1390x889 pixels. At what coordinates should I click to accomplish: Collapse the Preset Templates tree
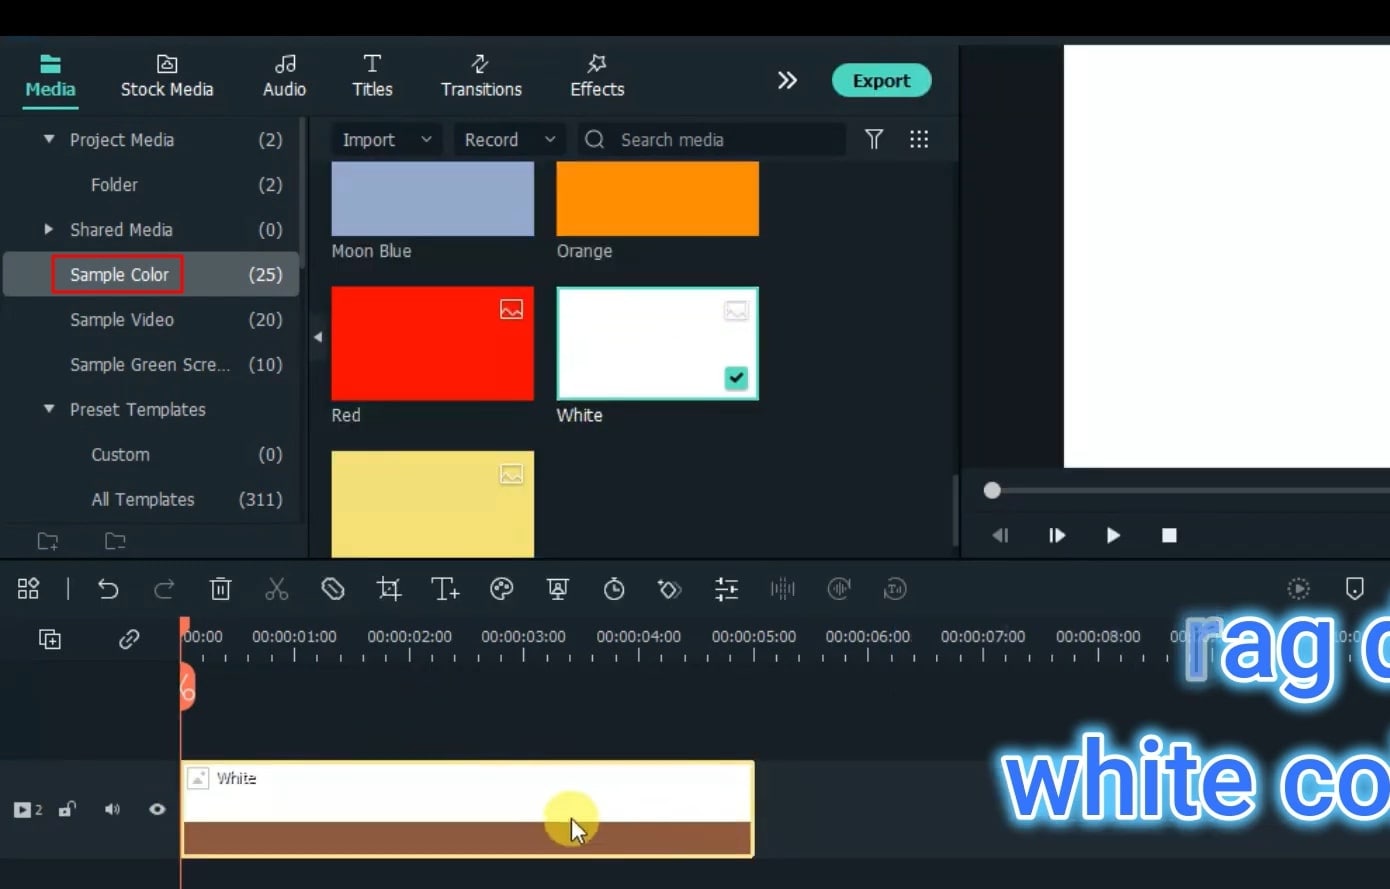tap(48, 409)
